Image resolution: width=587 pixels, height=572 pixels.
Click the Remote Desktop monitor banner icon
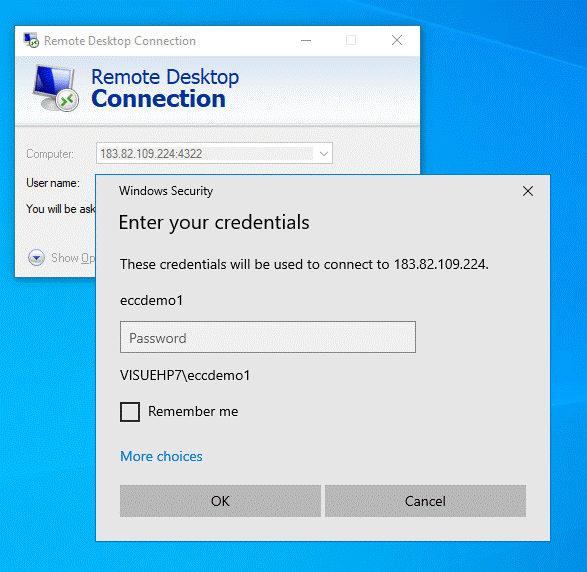click(55, 88)
